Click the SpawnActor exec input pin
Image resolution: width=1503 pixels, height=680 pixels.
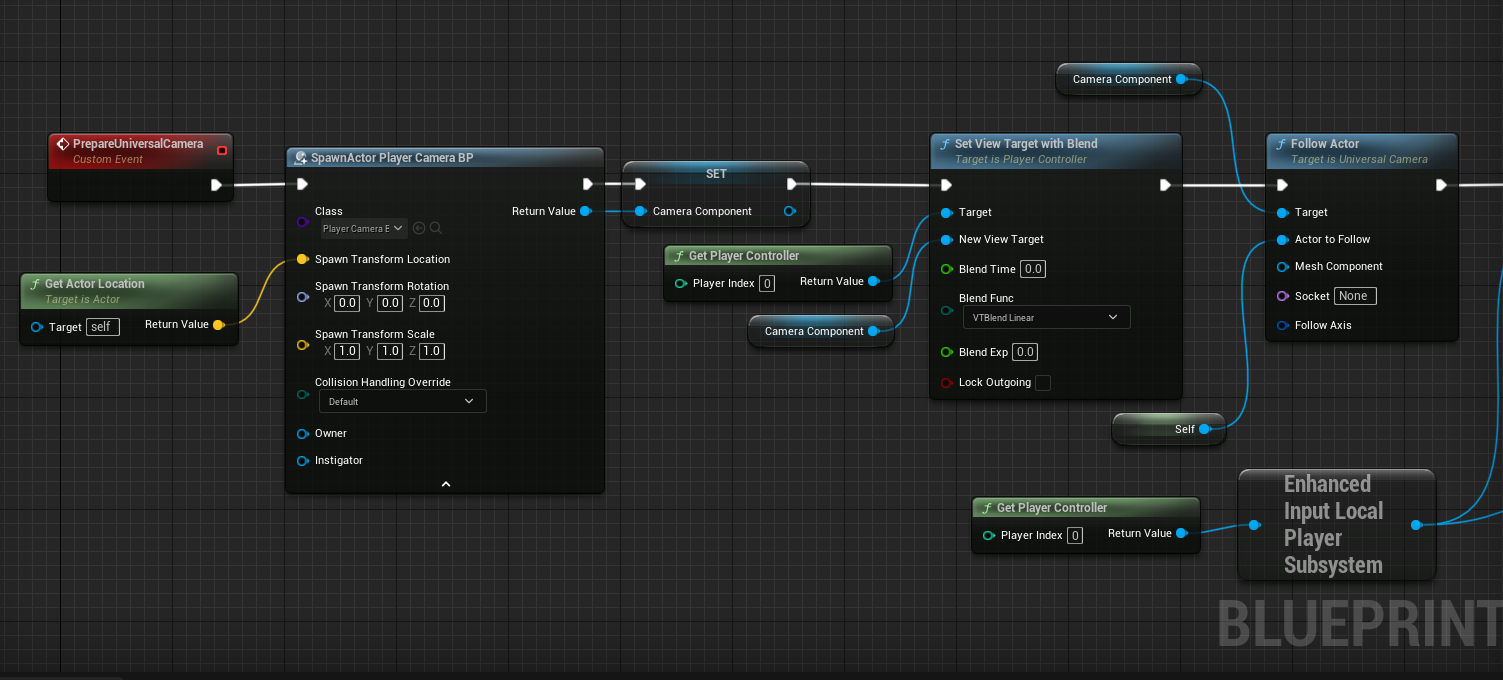(302, 184)
